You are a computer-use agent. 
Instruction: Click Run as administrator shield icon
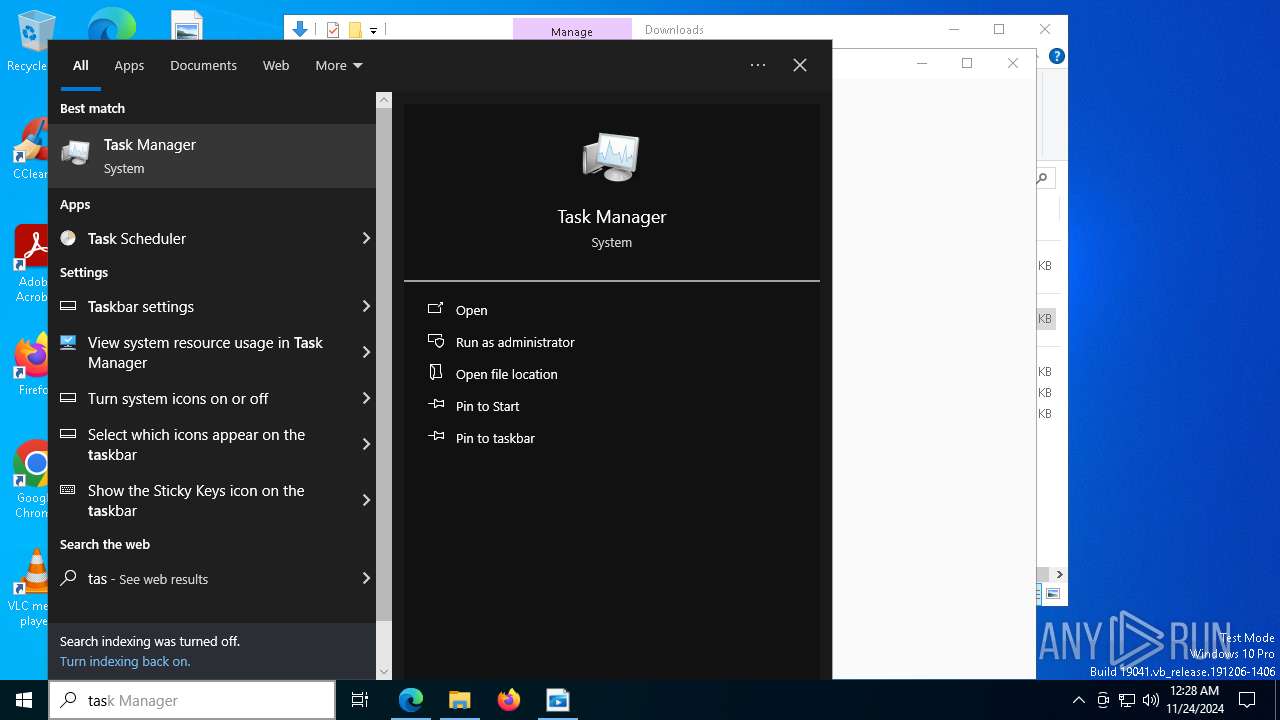(x=436, y=342)
